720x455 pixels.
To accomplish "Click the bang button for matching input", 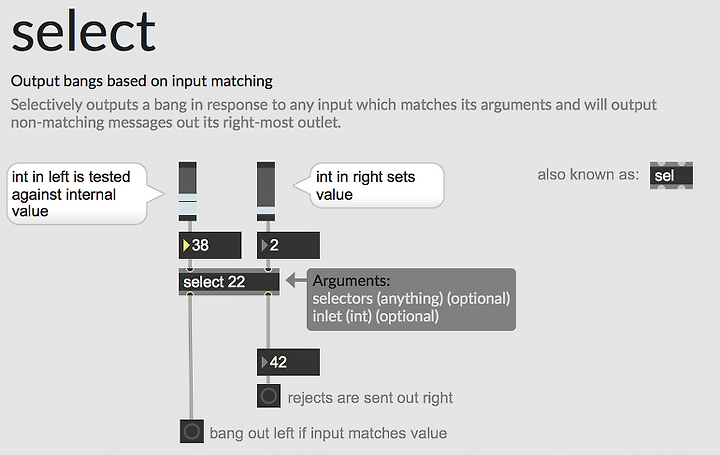I will 192,431.
